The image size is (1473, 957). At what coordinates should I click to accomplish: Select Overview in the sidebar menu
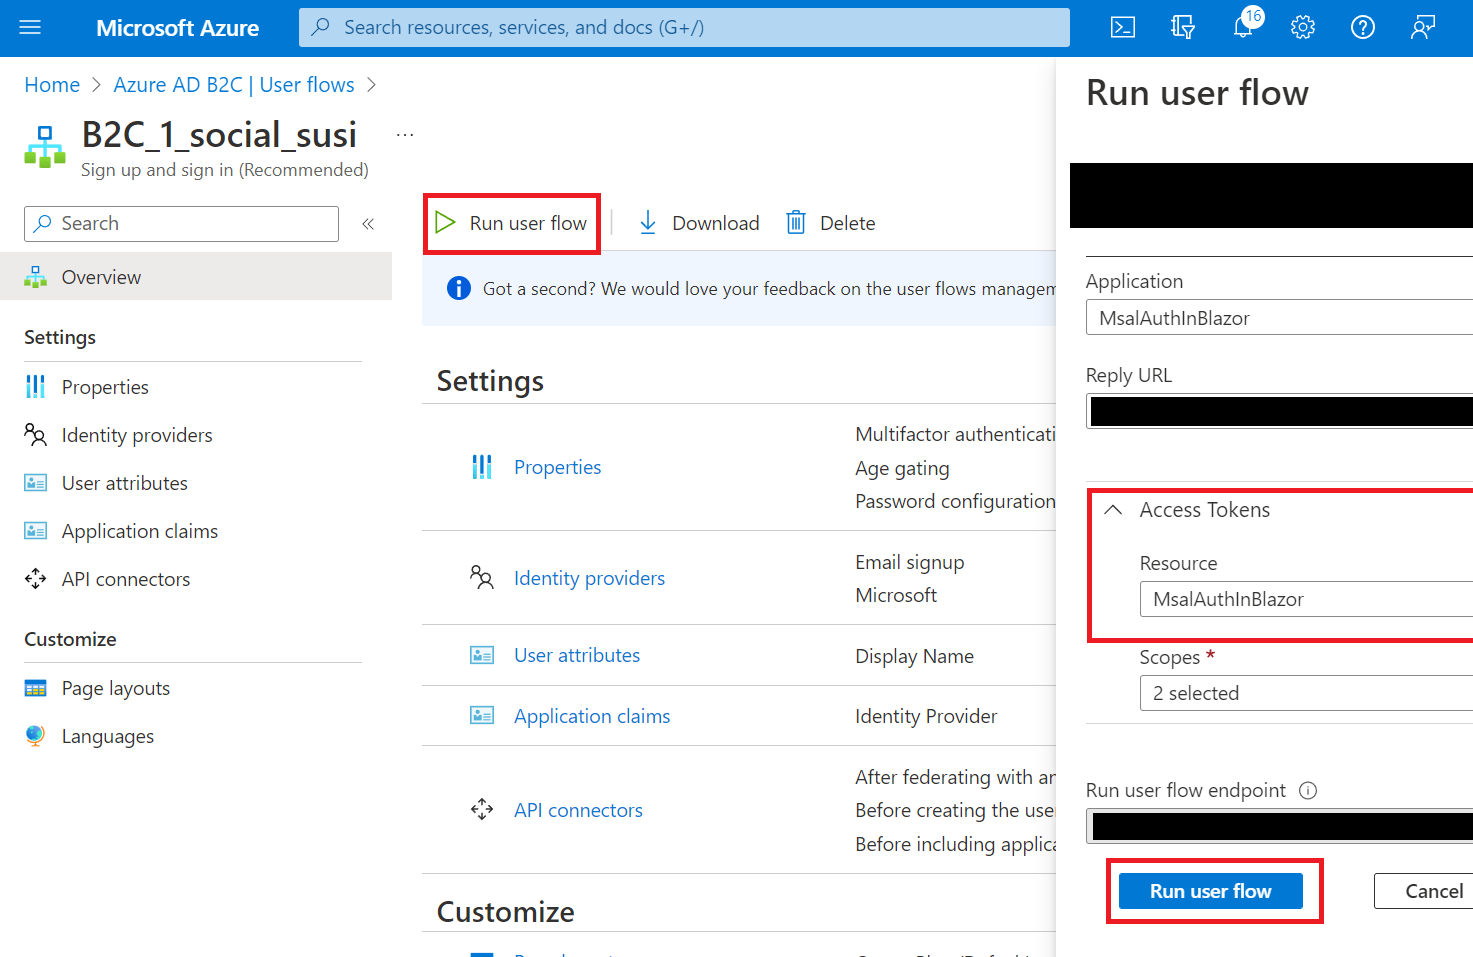click(x=196, y=277)
